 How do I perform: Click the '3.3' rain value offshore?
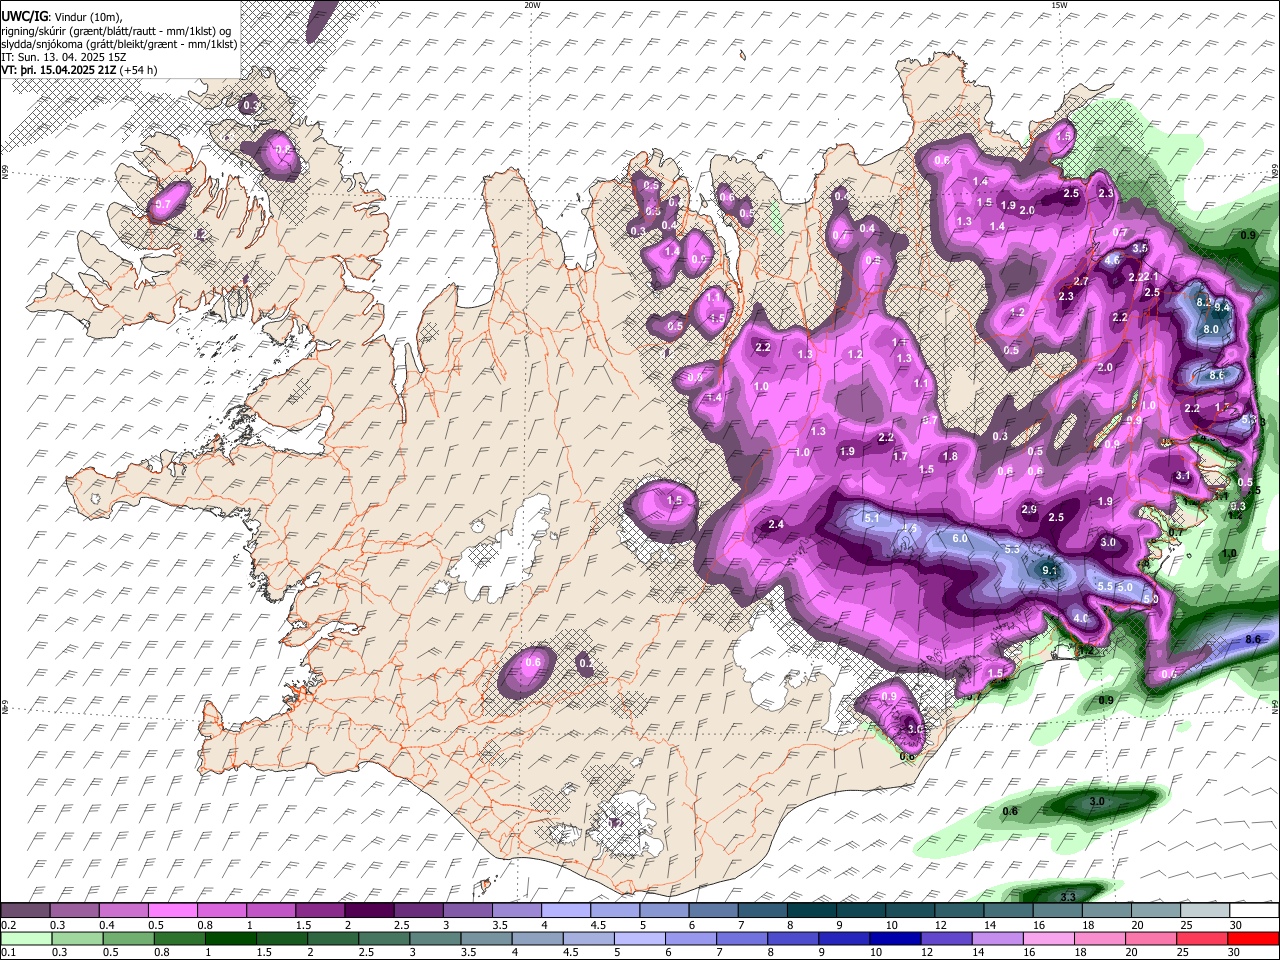pos(1067,896)
